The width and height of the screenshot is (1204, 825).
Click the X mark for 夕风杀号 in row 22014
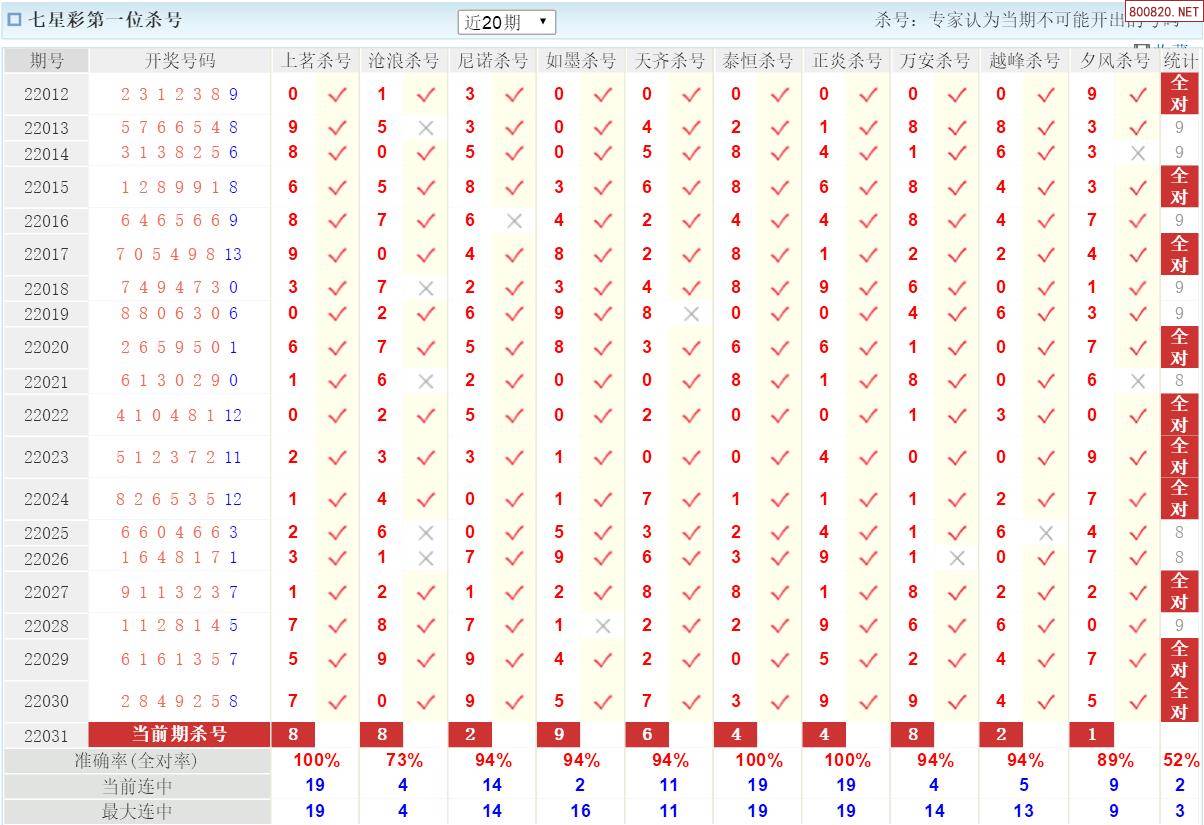point(1137,153)
